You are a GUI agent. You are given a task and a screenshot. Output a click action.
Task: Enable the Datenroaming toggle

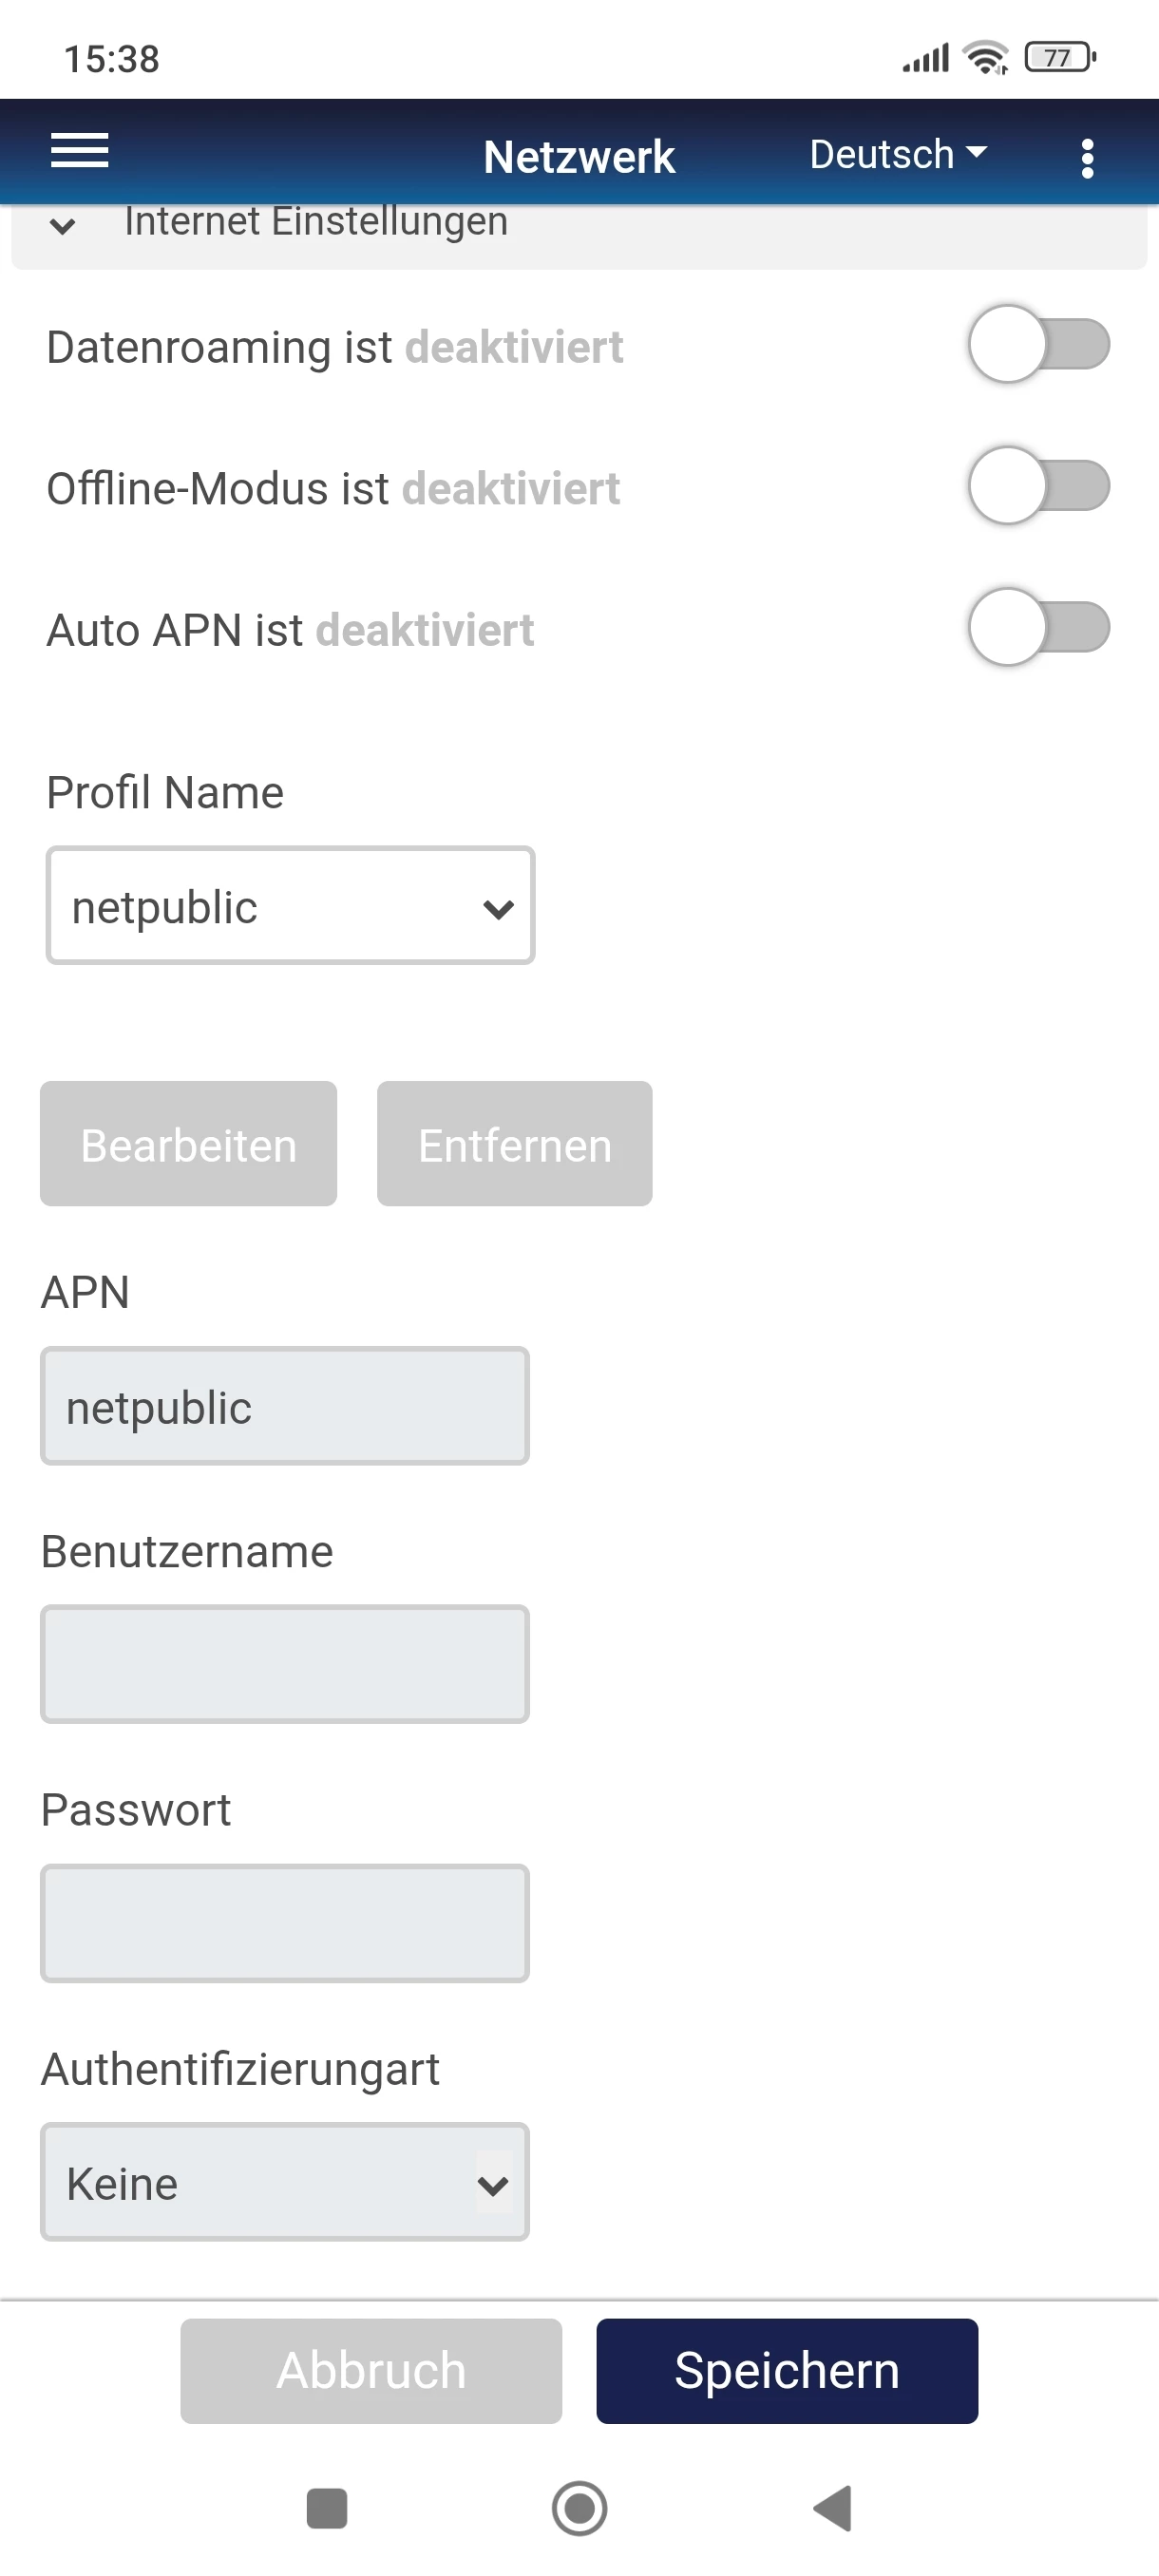pyautogui.click(x=1038, y=345)
